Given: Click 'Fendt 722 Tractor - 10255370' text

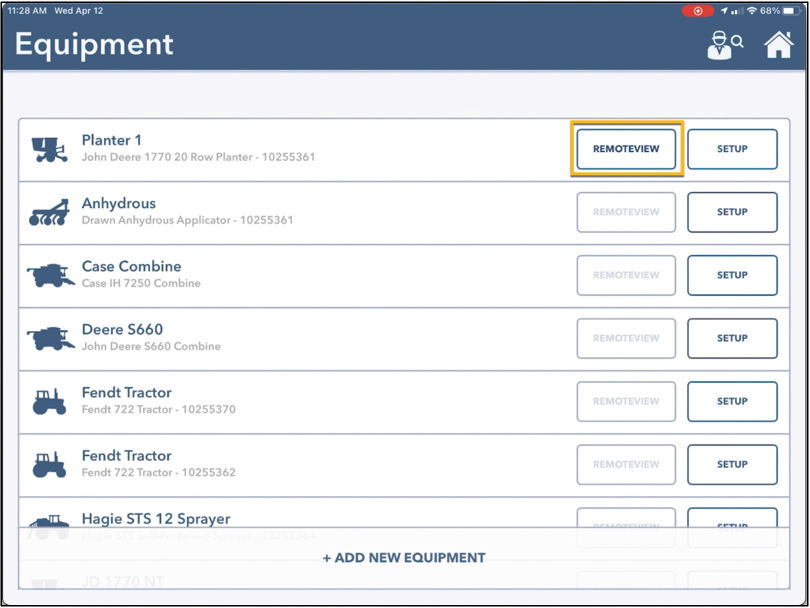Looking at the screenshot, I should (x=159, y=409).
